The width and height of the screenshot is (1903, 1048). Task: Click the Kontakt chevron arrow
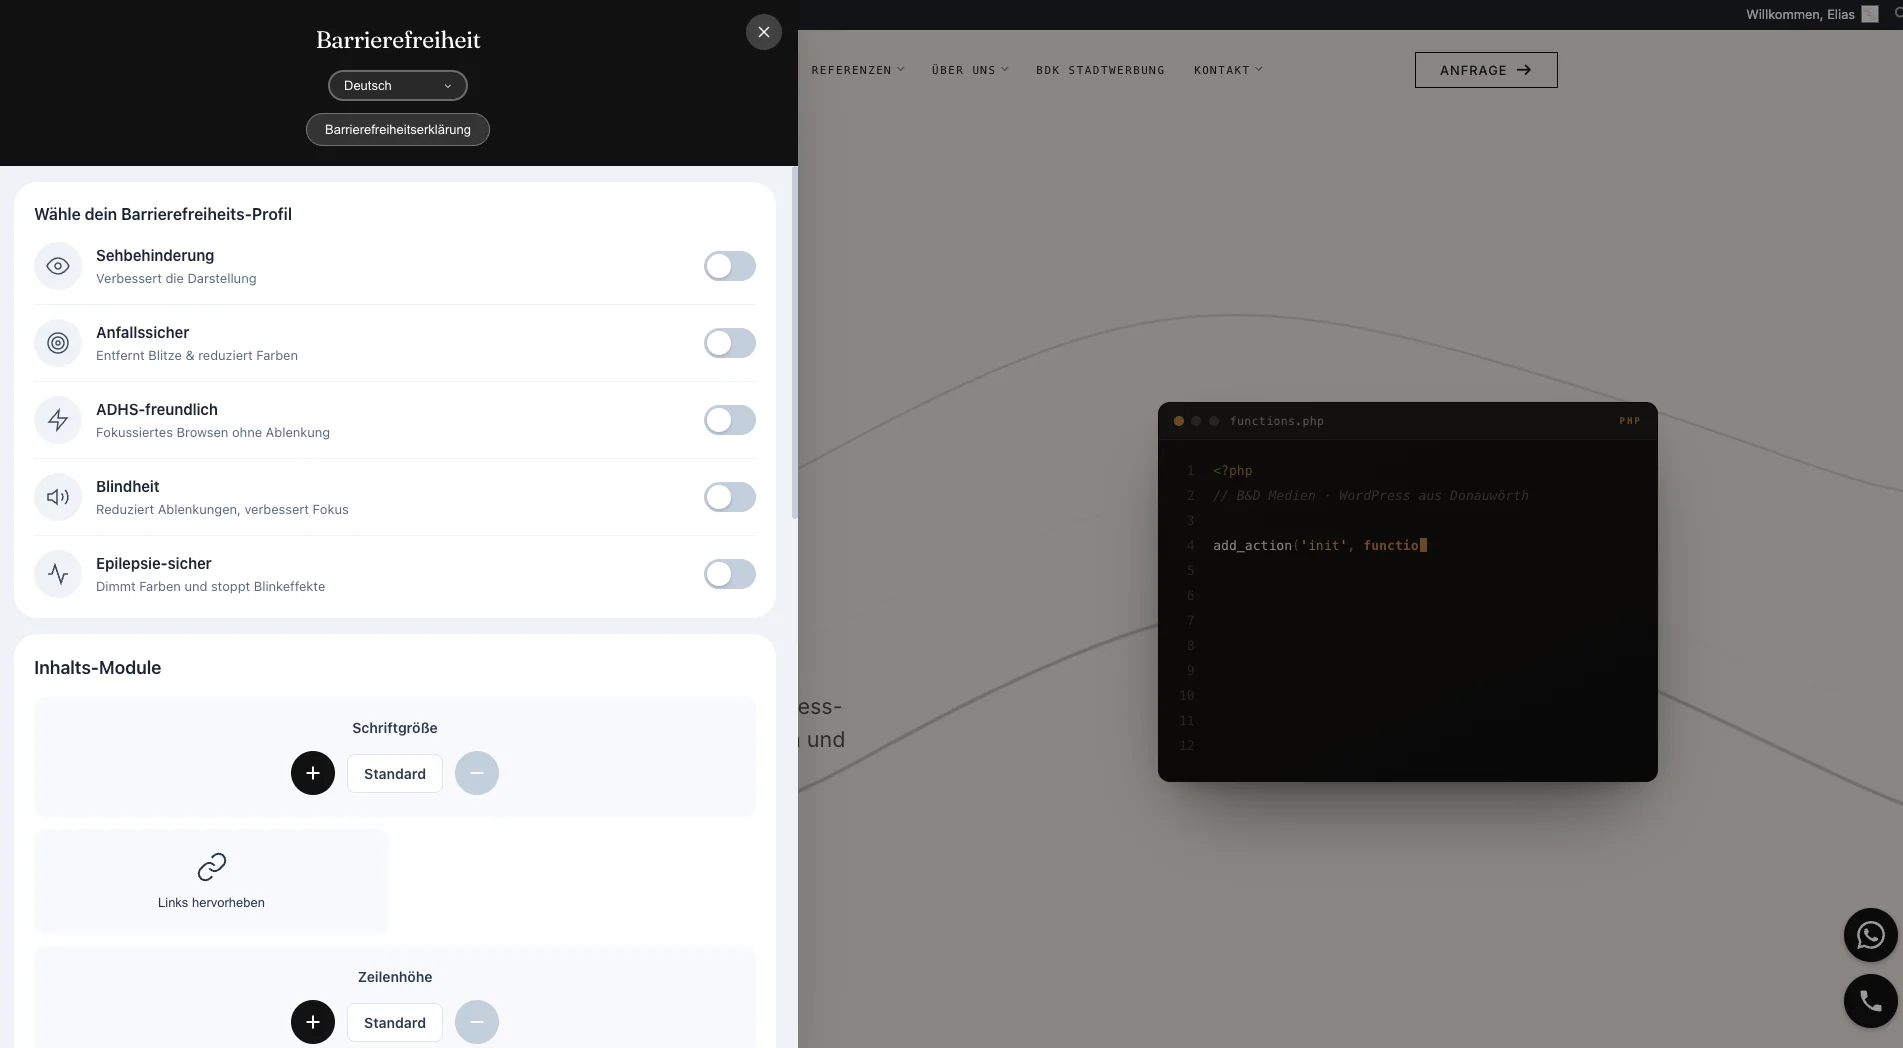click(1259, 70)
